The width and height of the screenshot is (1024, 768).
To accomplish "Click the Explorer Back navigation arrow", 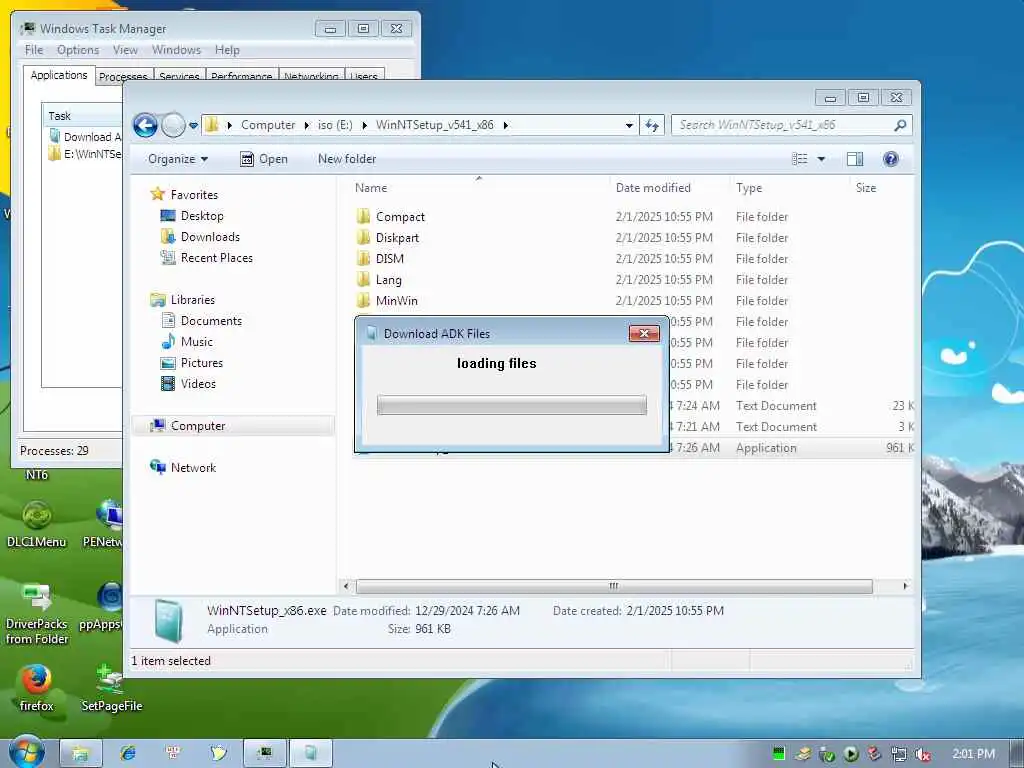I will point(145,125).
